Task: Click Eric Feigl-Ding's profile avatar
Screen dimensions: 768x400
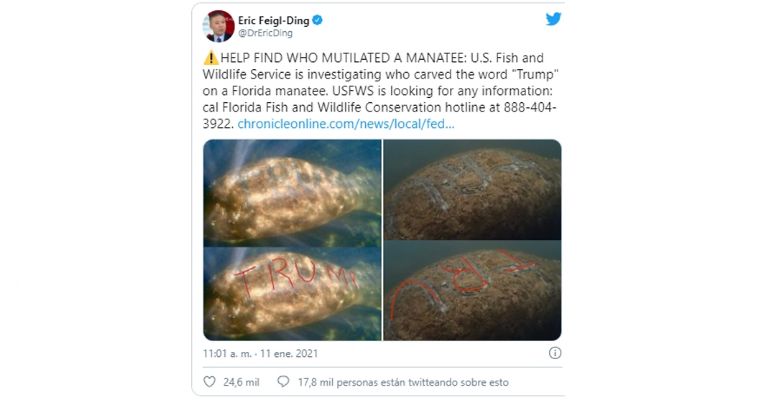Action: [218, 26]
